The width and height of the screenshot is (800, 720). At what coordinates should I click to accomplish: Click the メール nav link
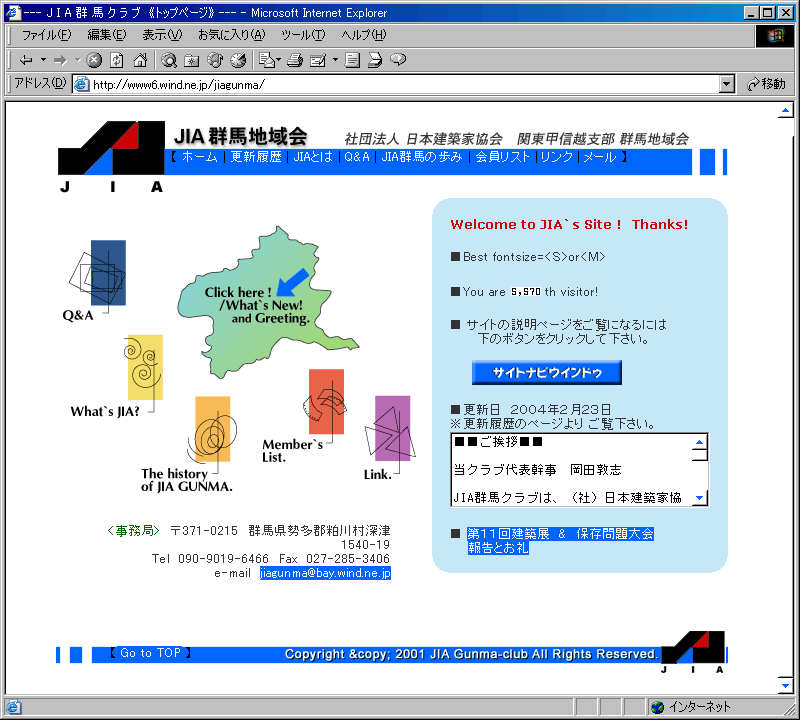599,157
